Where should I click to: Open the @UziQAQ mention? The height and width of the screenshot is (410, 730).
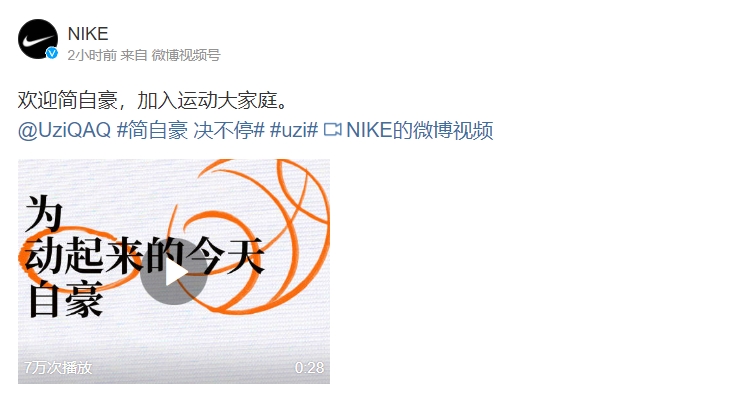pyautogui.click(x=64, y=130)
